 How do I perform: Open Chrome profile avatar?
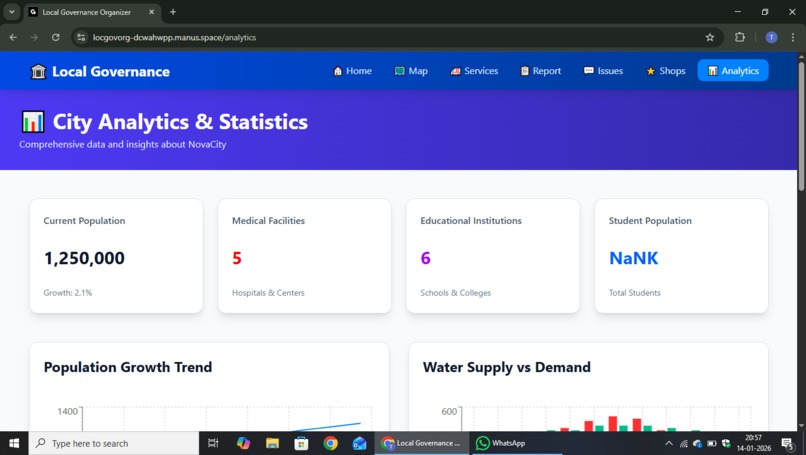[771, 38]
